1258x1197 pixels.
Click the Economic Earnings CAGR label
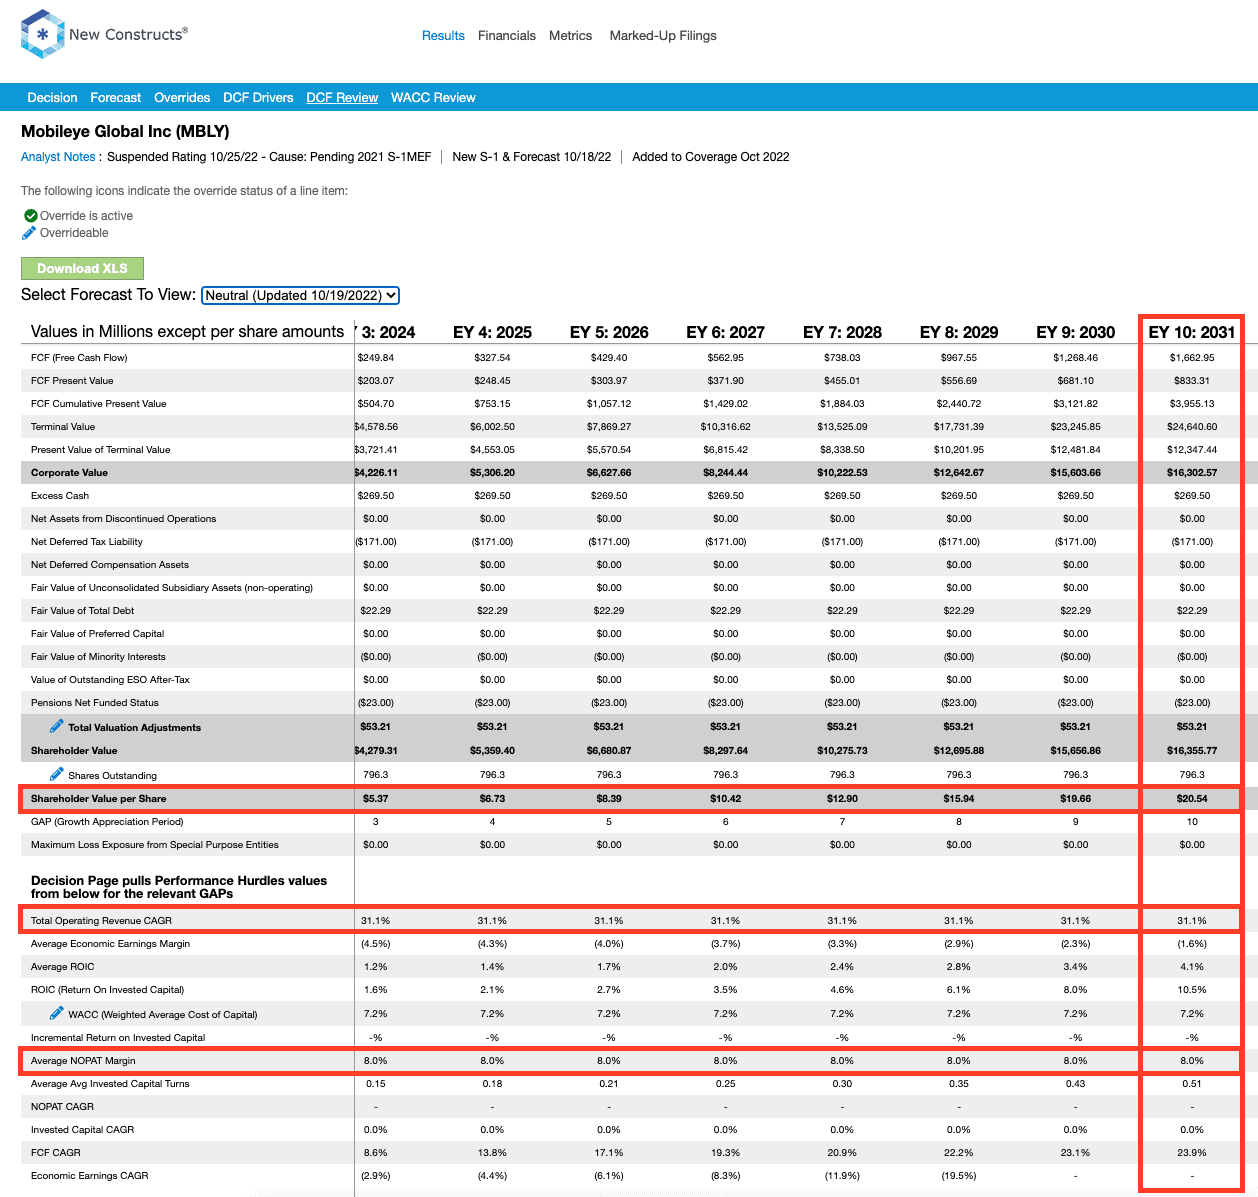coord(90,1176)
